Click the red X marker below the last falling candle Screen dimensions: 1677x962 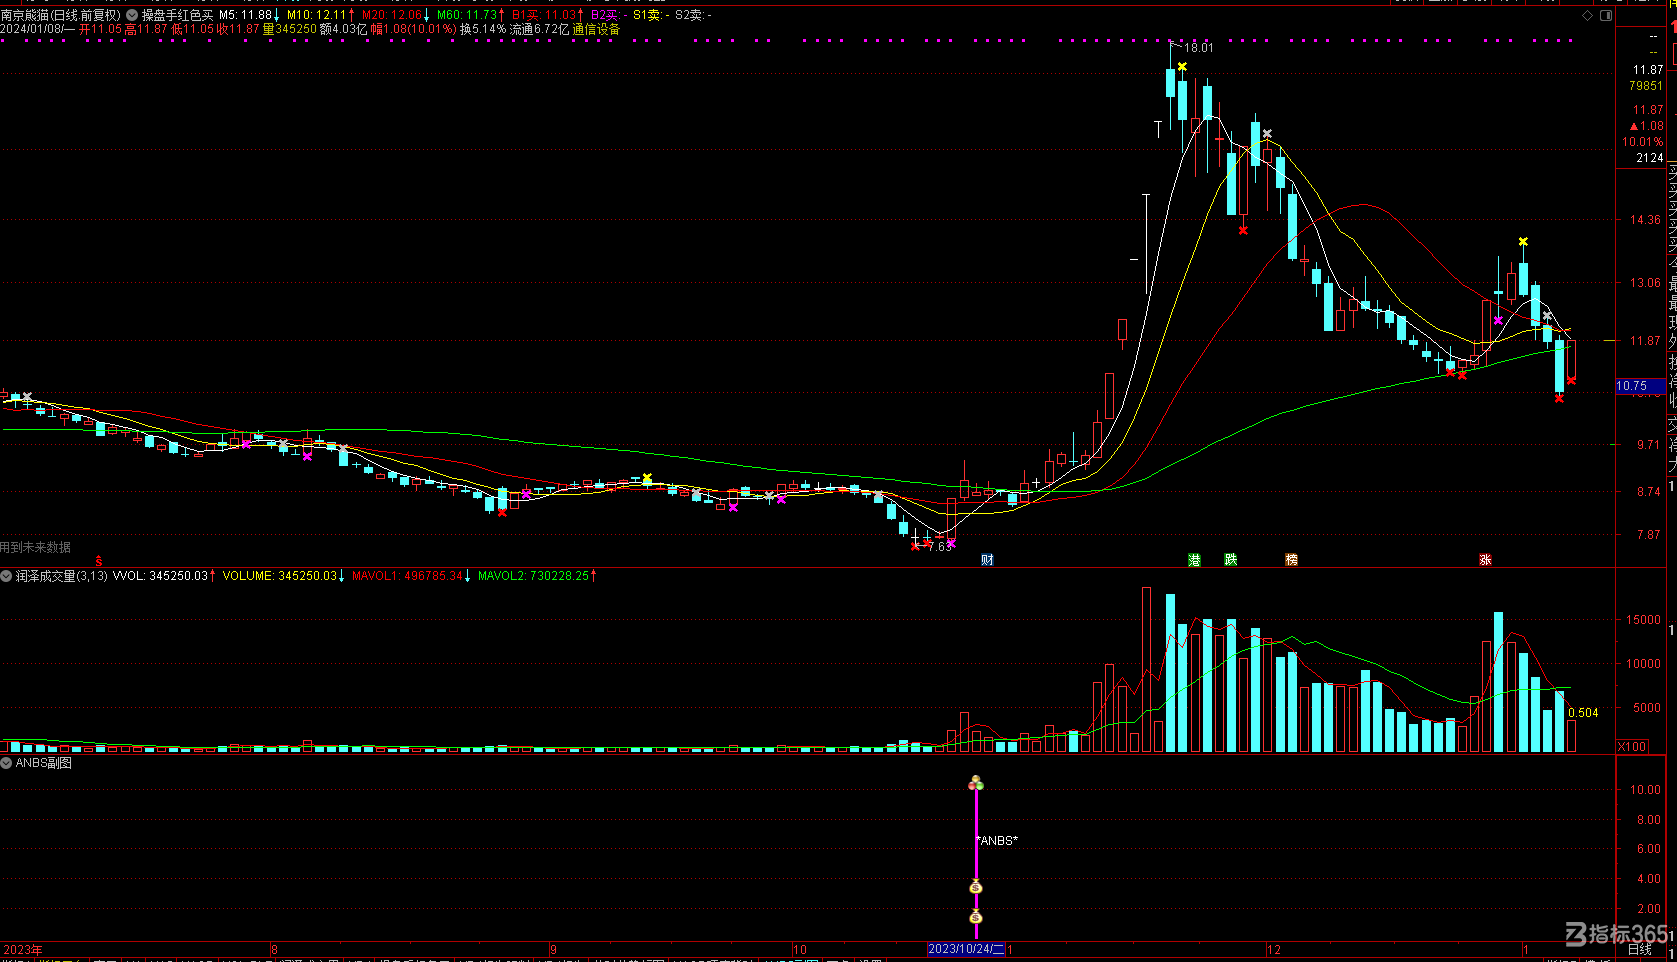click(x=1559, y=398)
